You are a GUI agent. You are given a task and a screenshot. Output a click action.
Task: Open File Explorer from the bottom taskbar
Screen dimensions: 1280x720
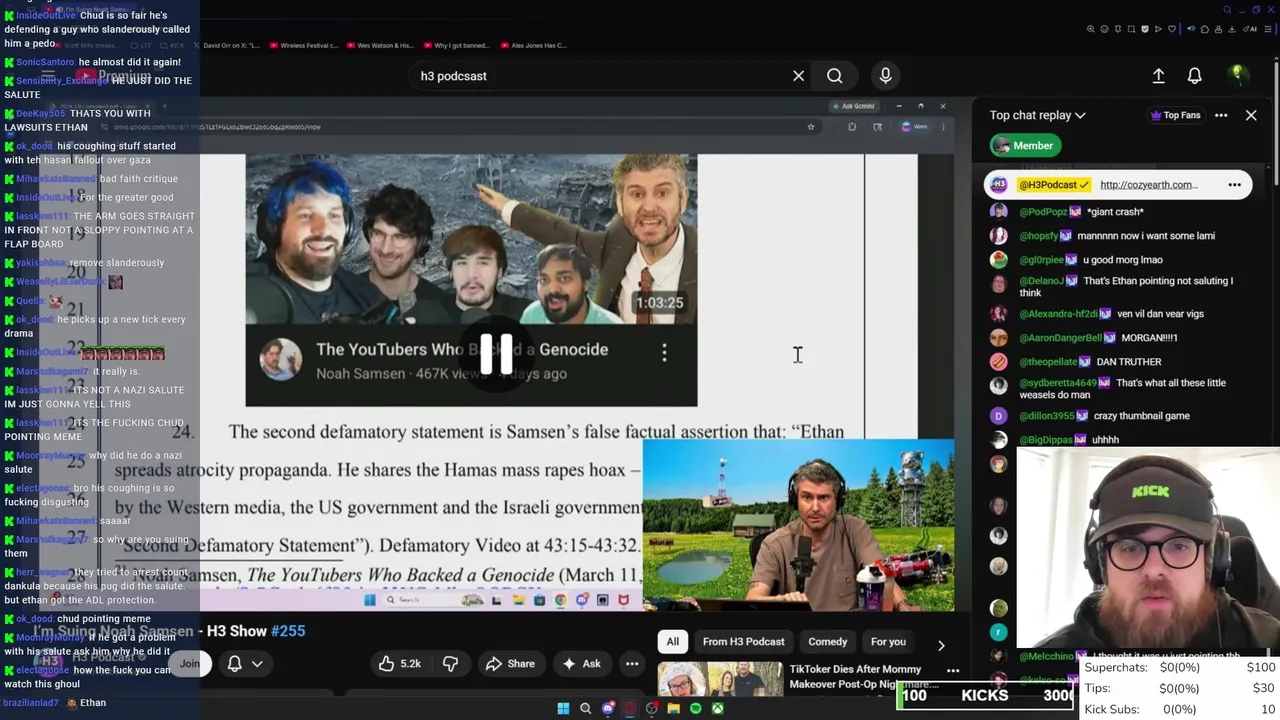coord(673,709)
